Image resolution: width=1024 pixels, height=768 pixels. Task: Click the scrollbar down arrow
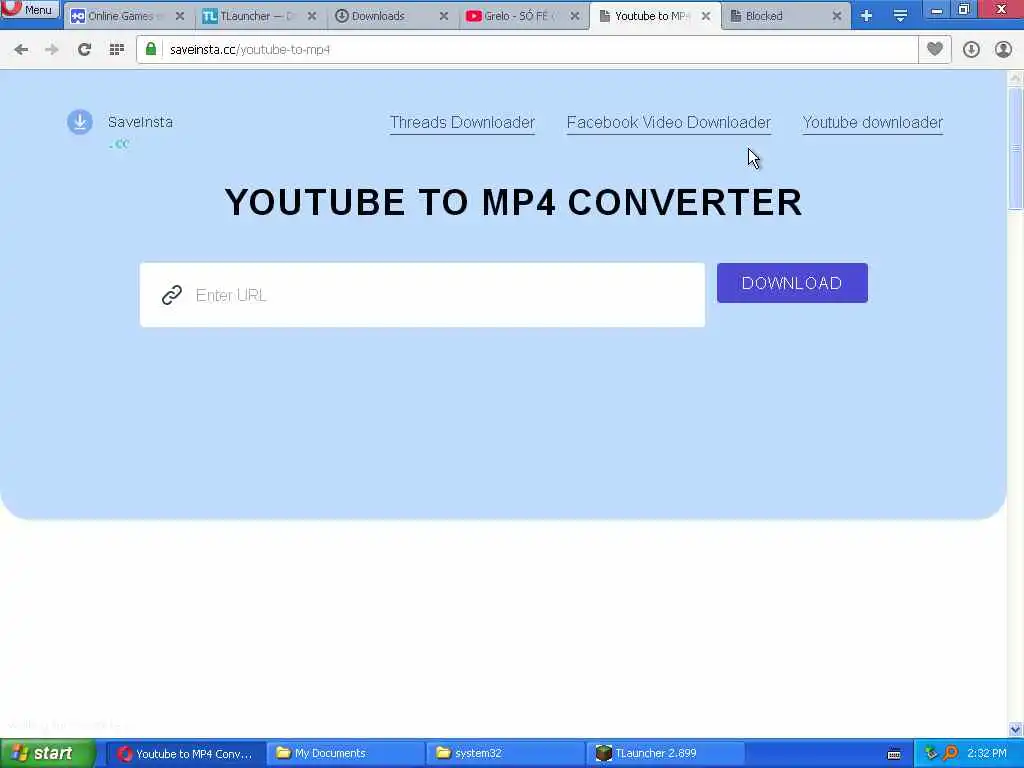pyautogui.click(x=1015, y=729)
